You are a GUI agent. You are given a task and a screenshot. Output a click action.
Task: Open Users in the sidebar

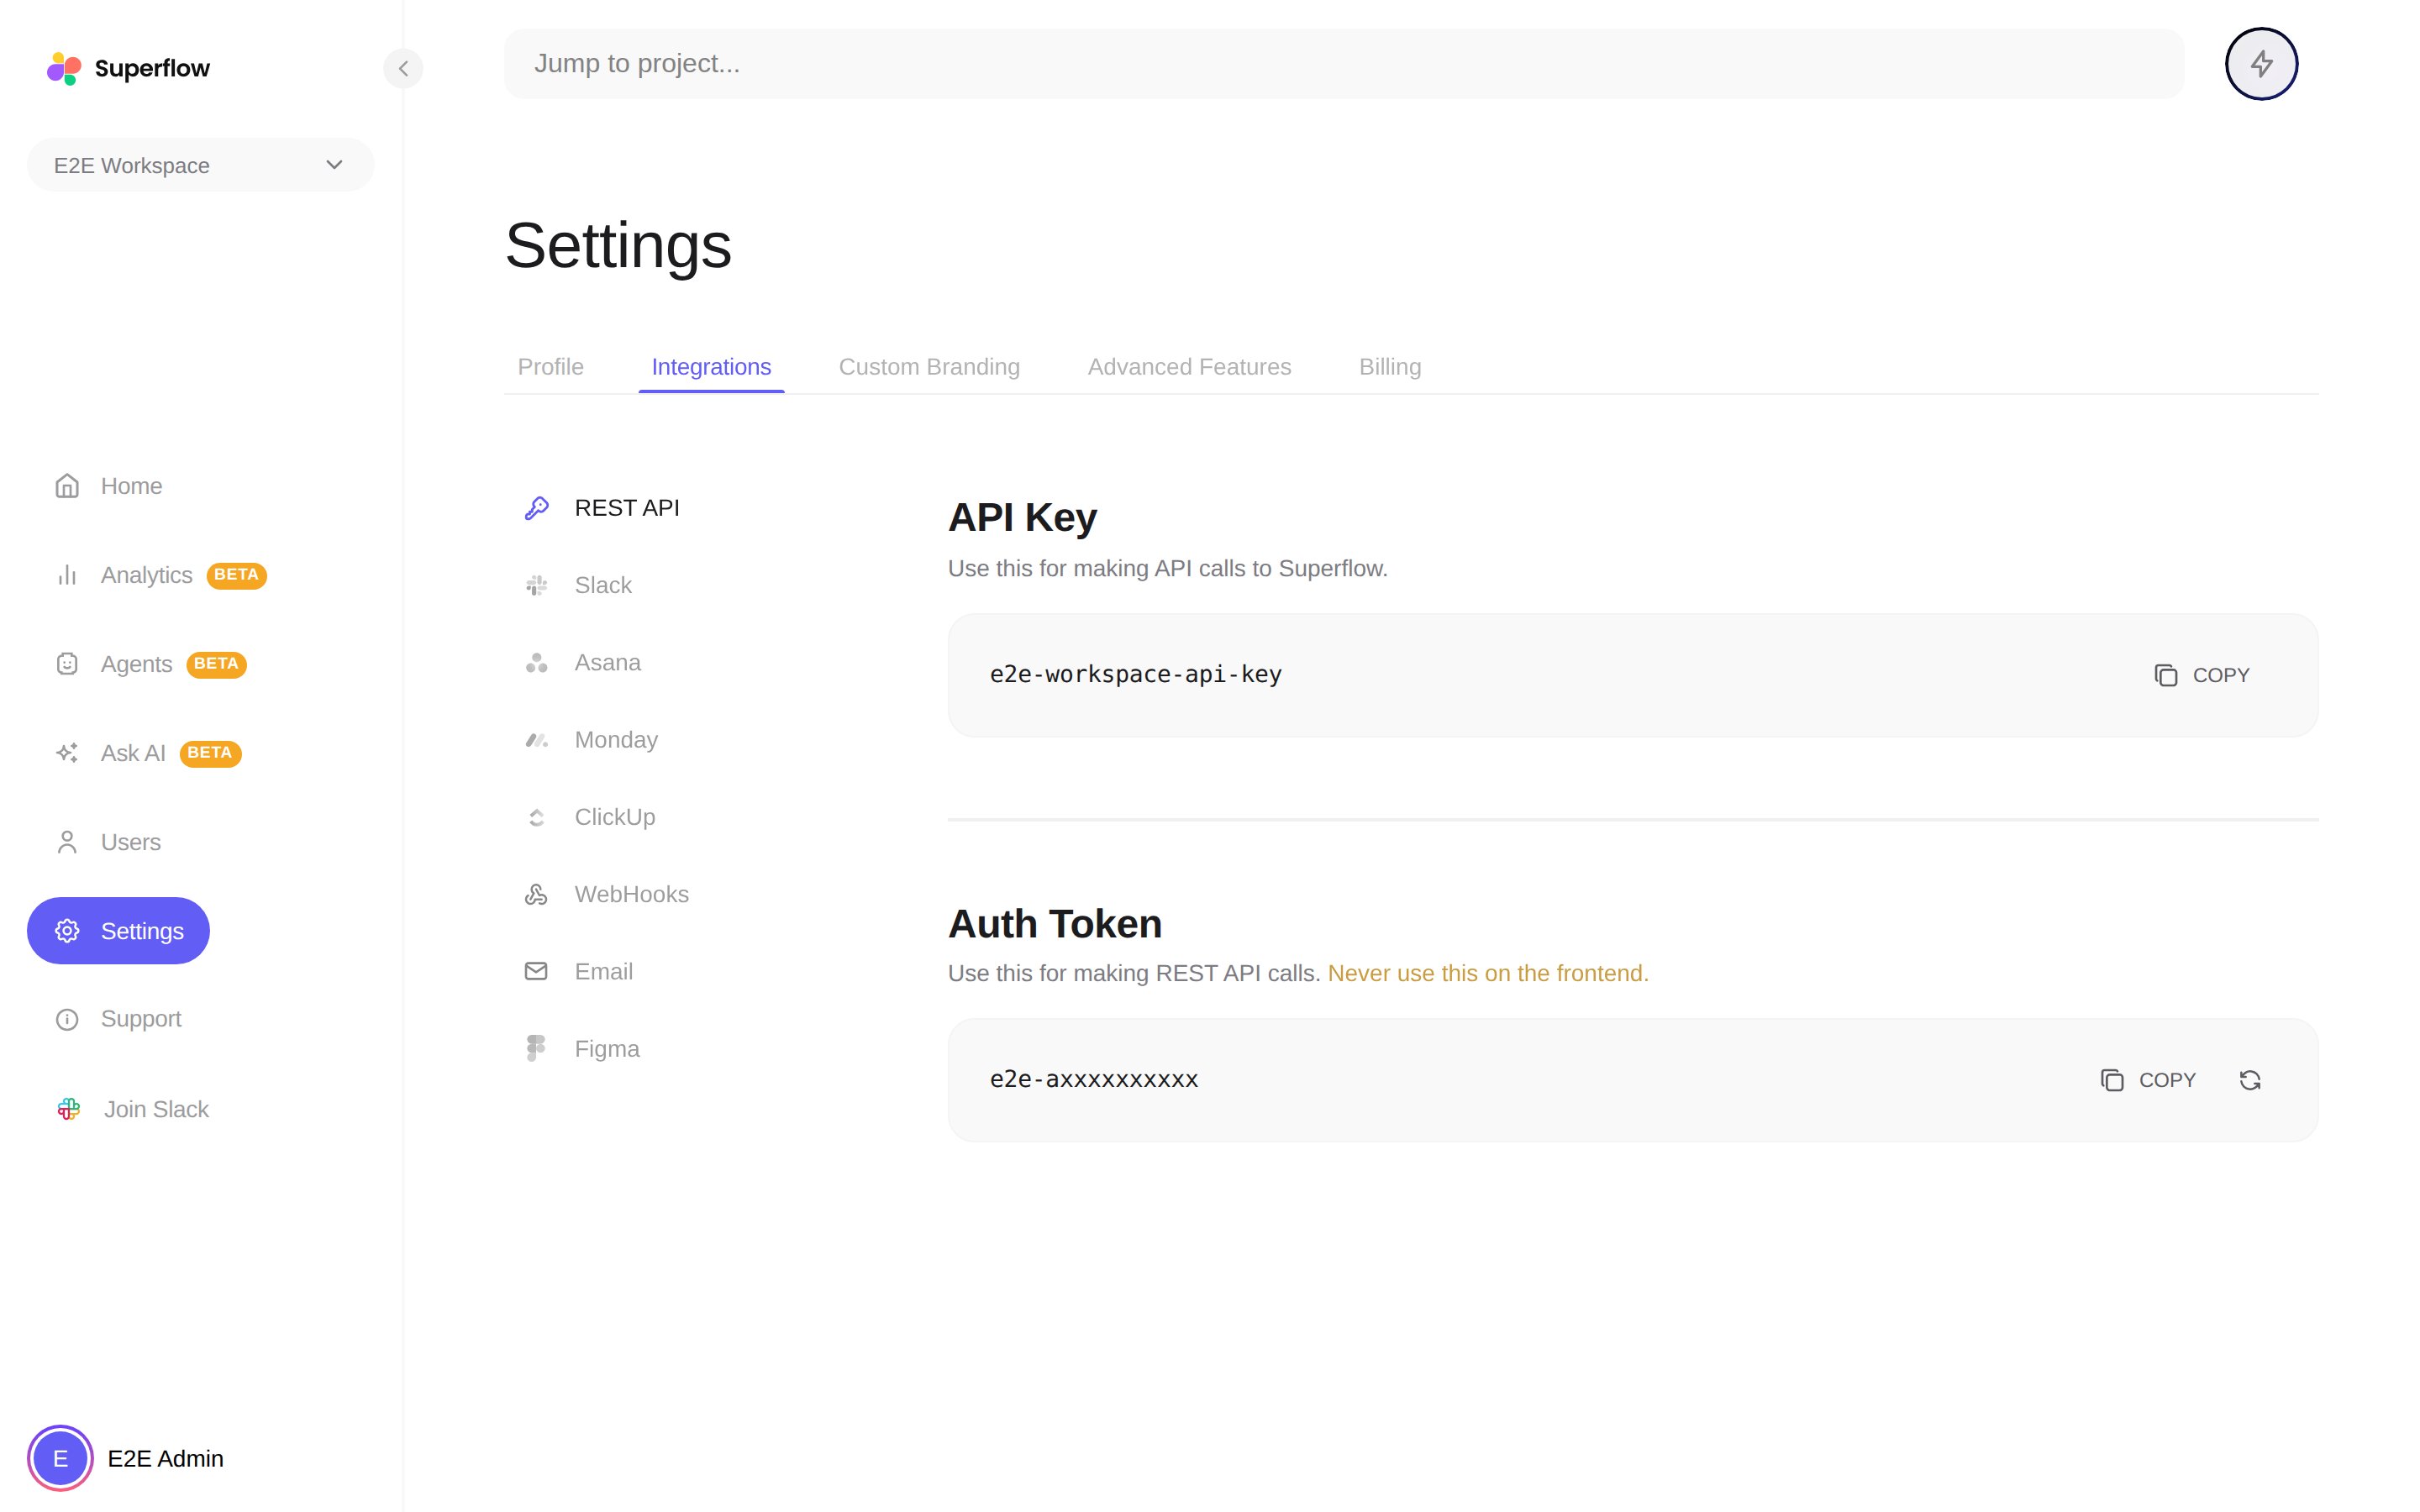[108, 842]
